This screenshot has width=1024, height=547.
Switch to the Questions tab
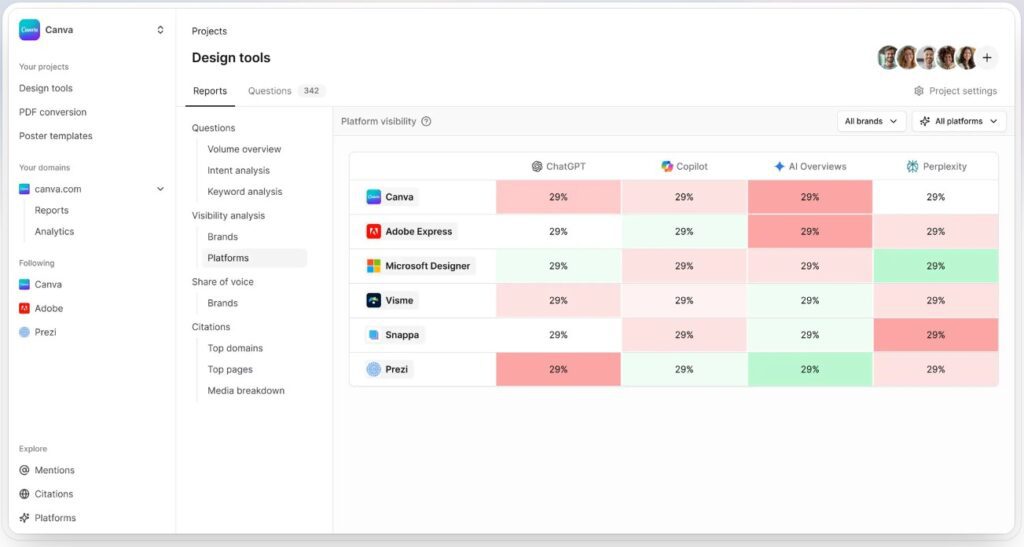pyautogui.click(x=270, y=91)
